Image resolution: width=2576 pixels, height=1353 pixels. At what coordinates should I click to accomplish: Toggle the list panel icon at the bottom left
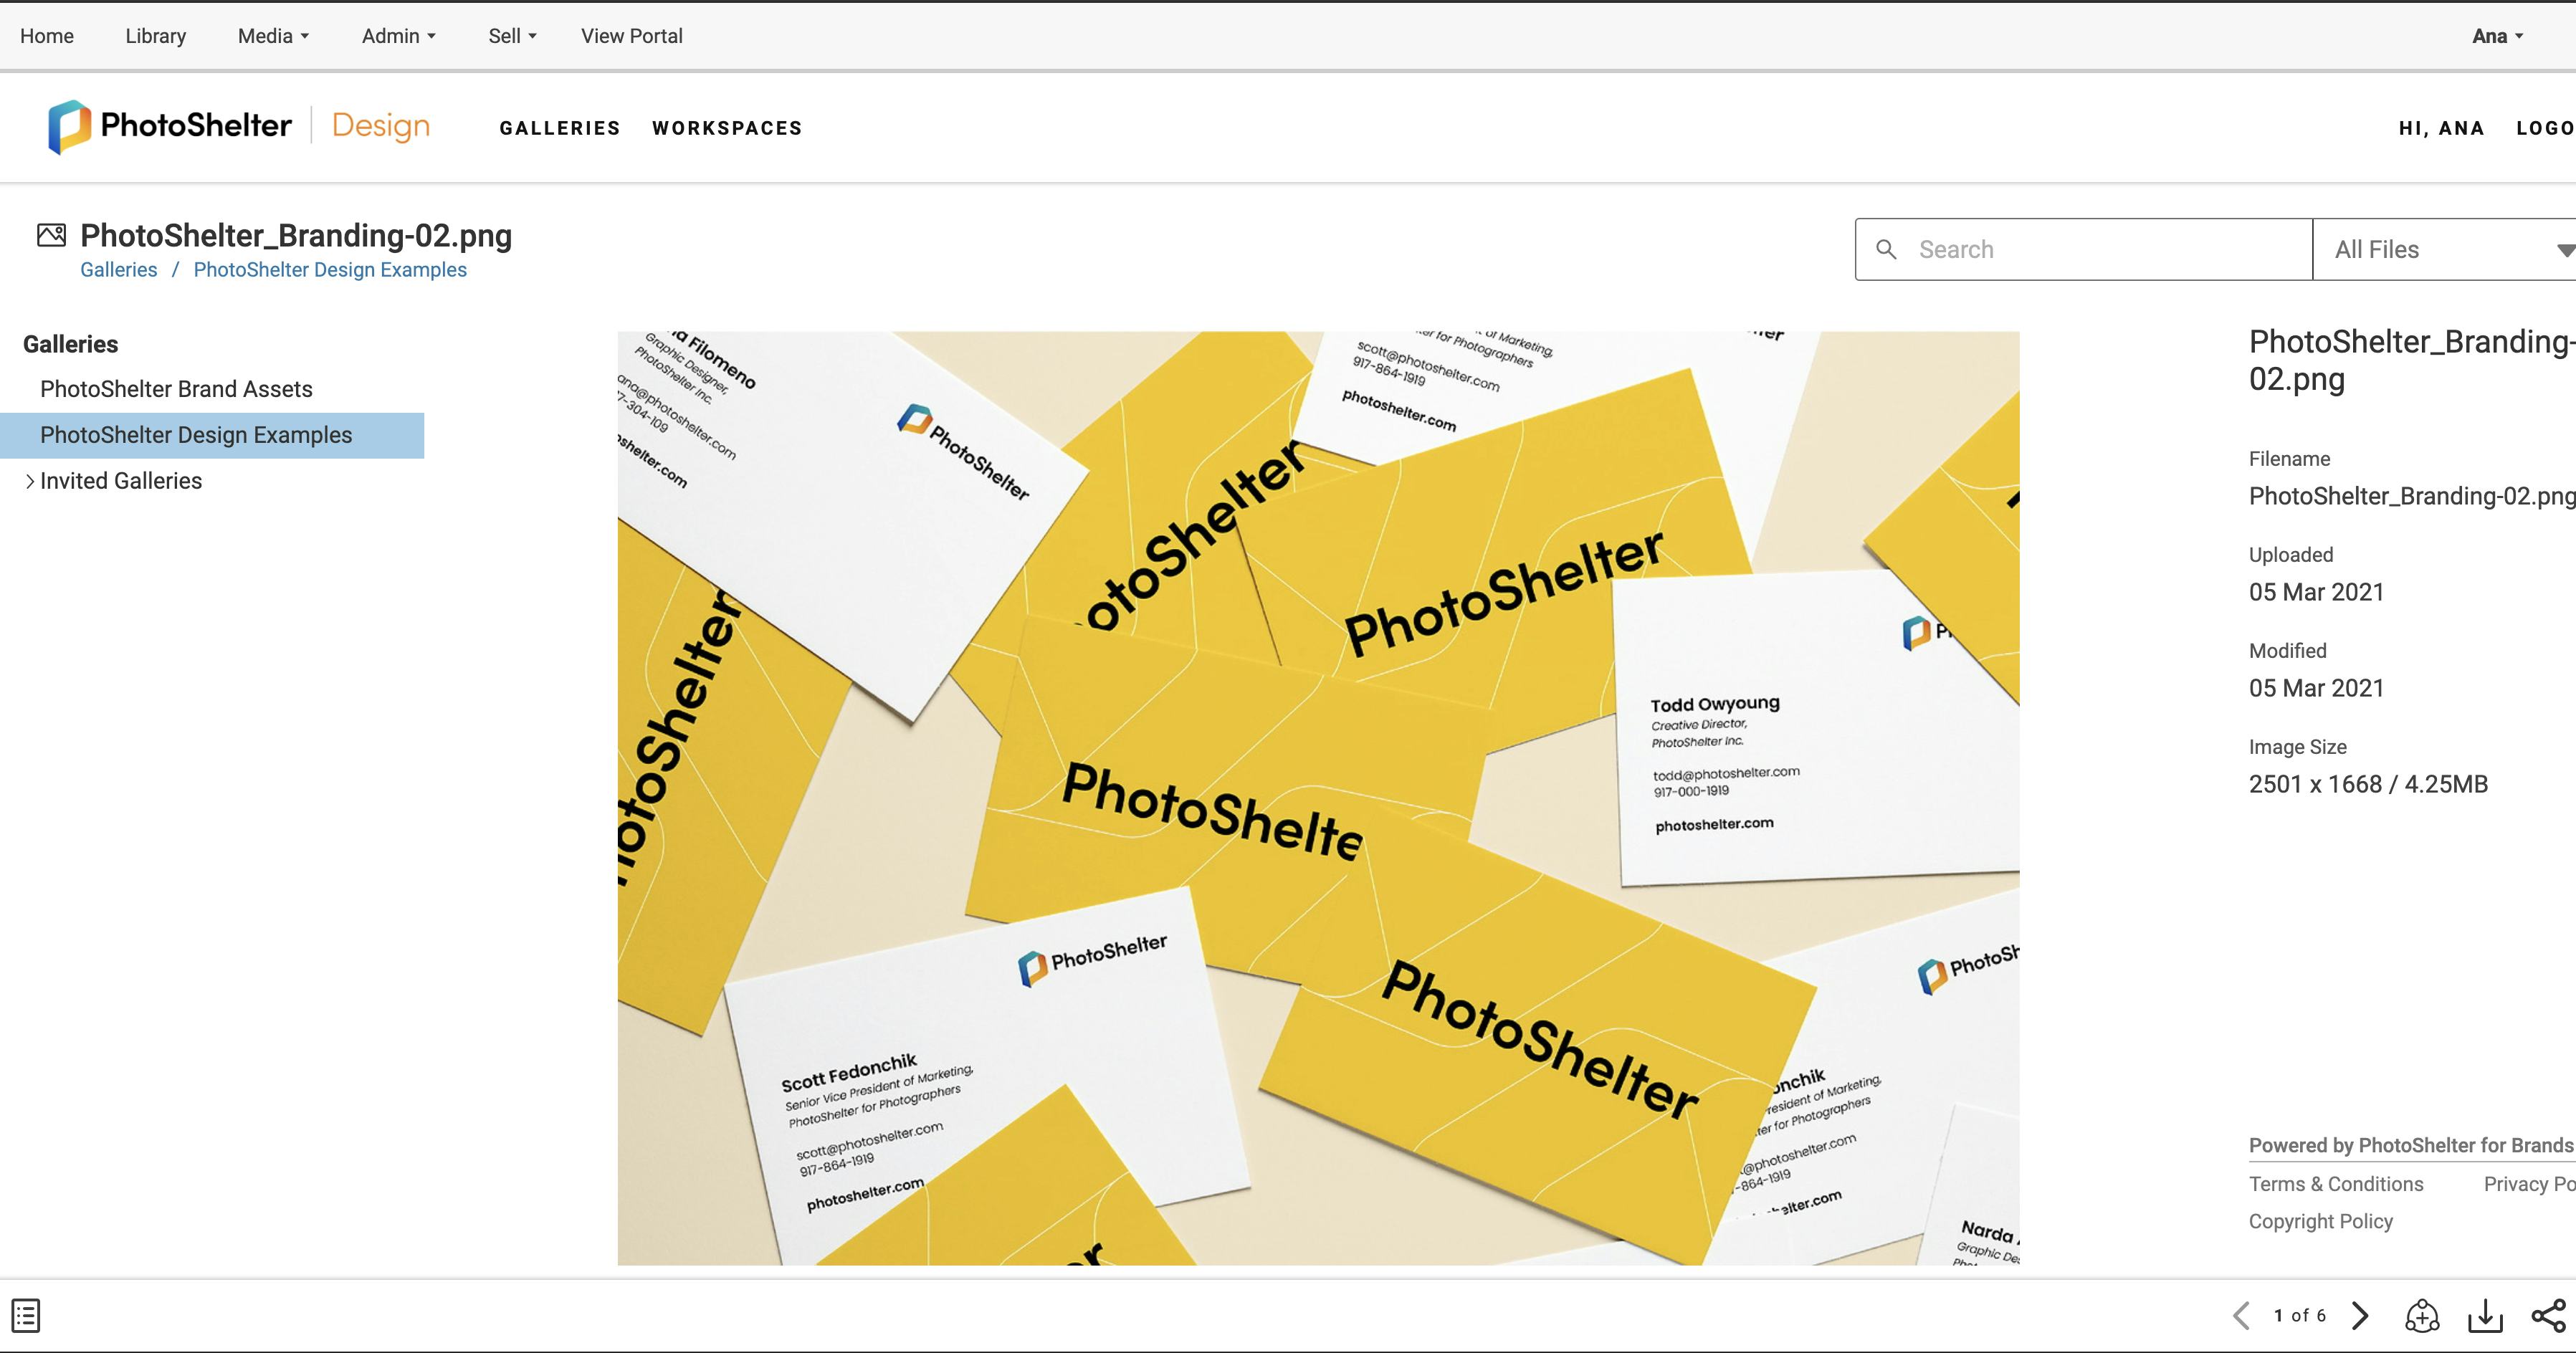click(x=26, y=1316)
